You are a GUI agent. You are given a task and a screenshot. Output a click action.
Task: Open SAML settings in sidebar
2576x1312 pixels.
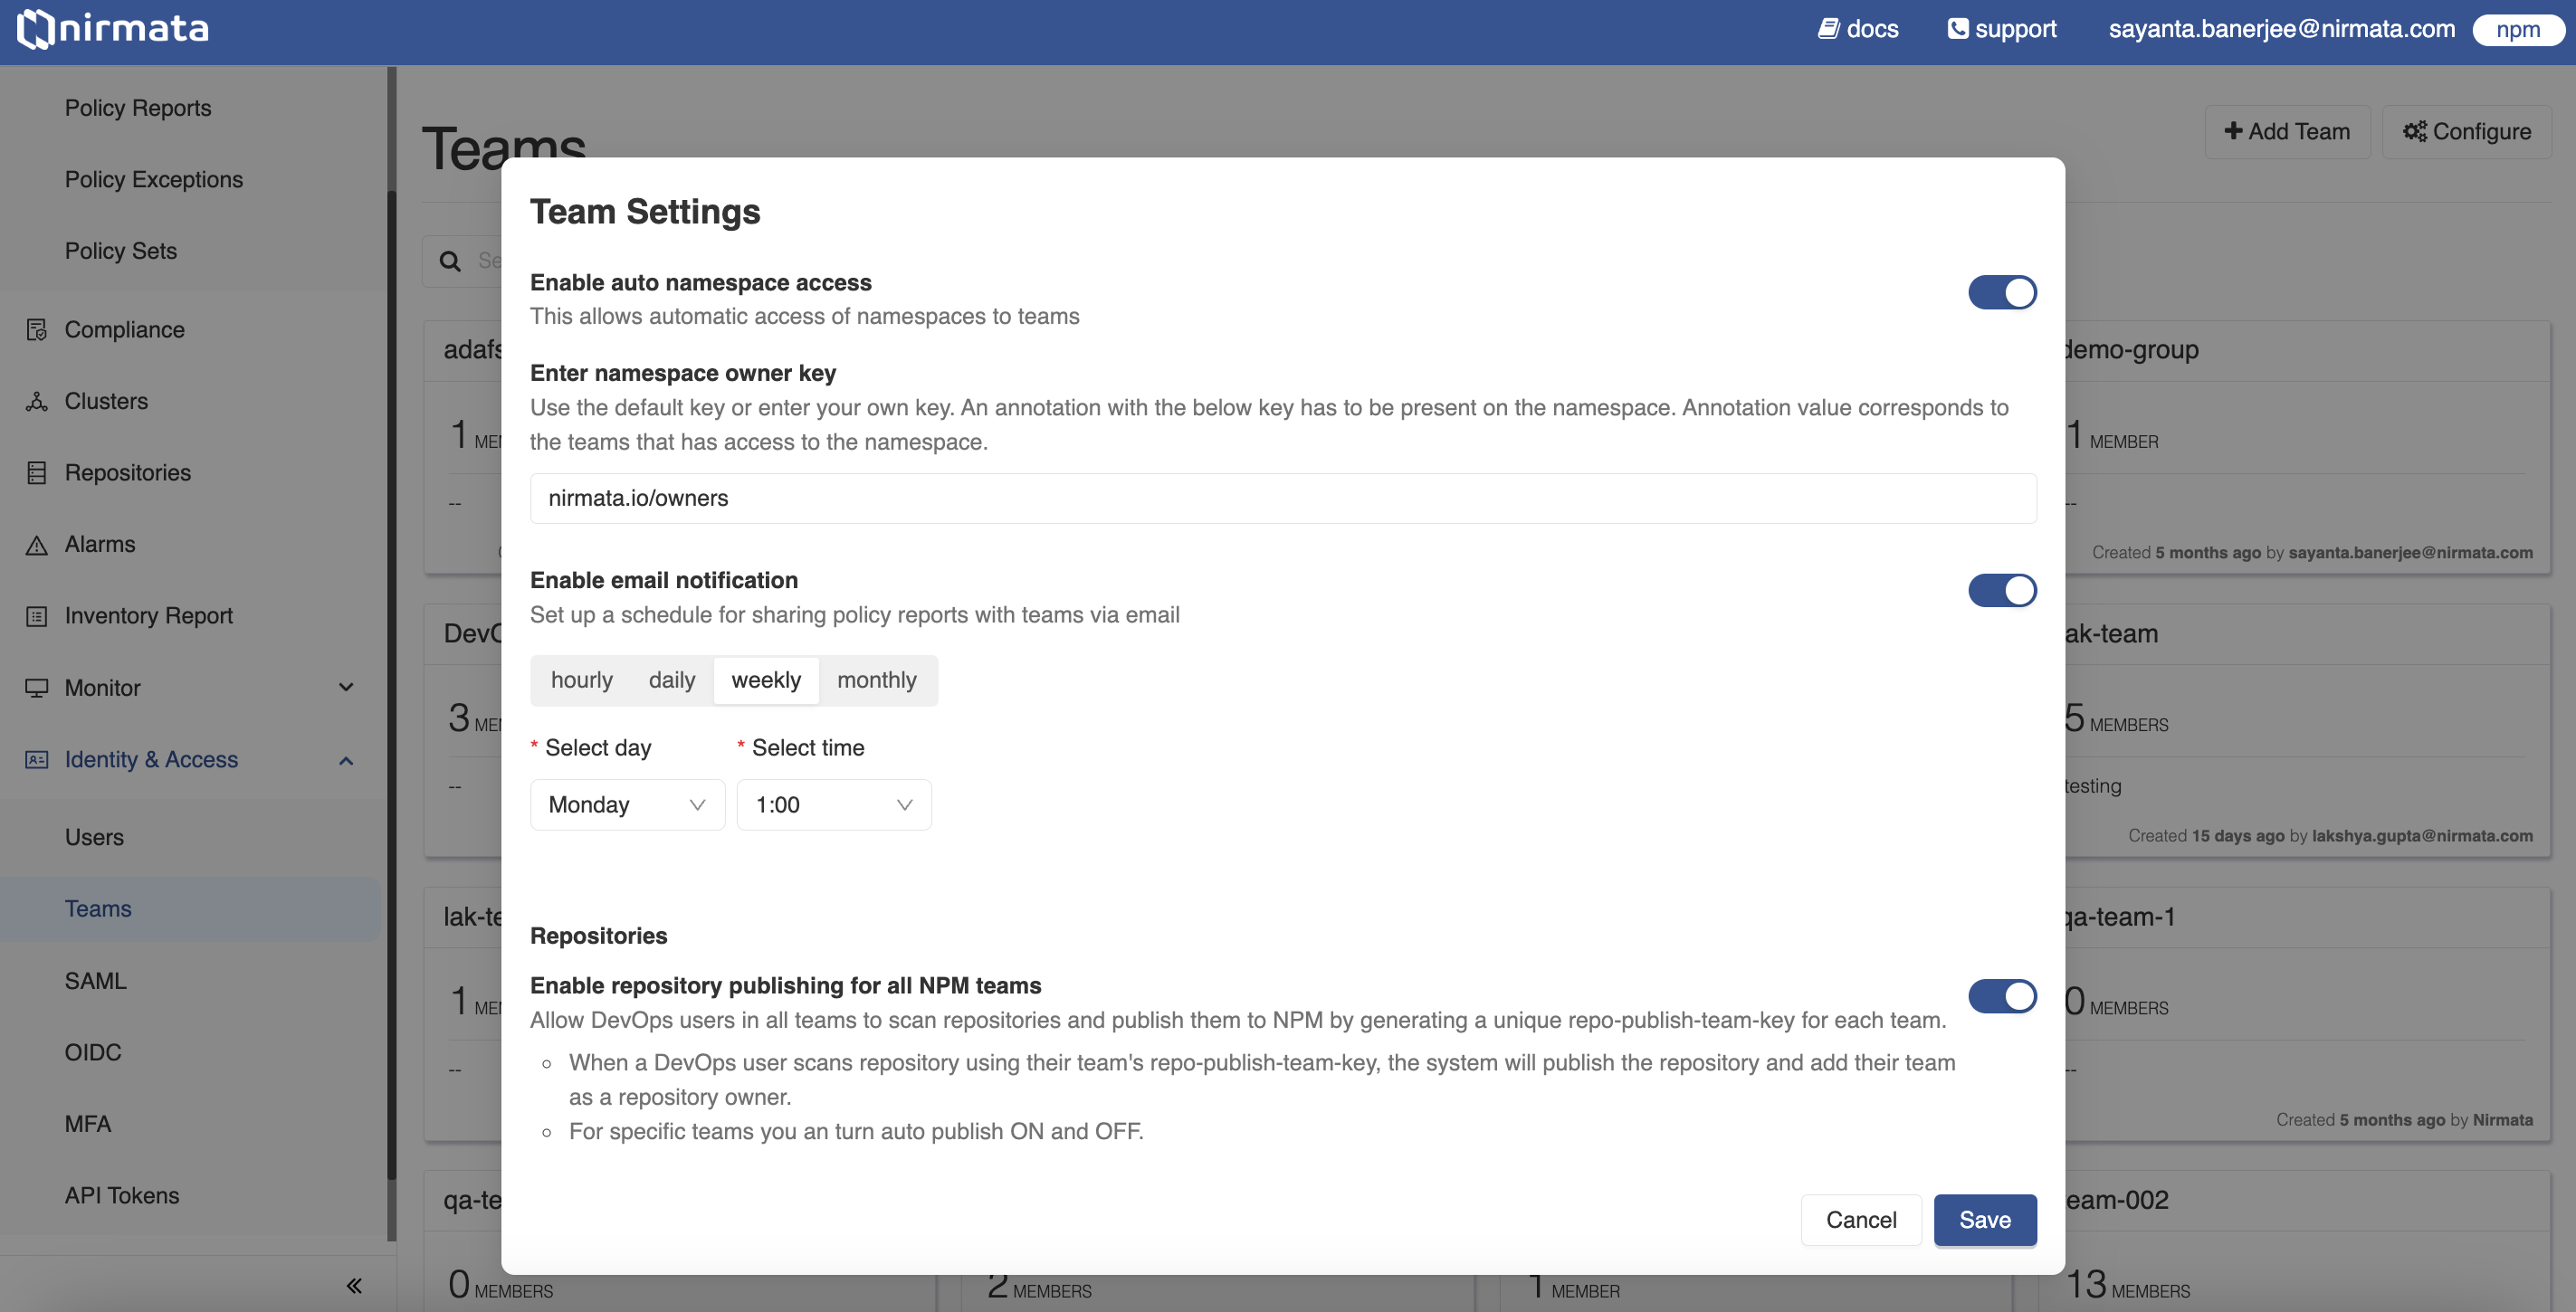click(95, 981)
